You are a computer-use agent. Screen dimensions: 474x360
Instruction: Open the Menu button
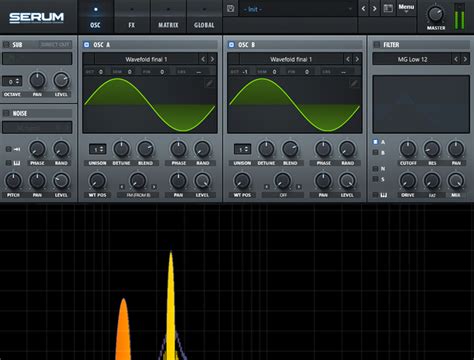pyautogui.click(x=406, y=8)
